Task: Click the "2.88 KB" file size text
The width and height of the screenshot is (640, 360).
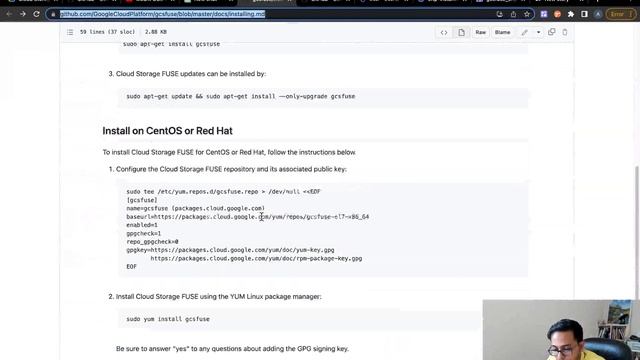Action: click(156, 32)
